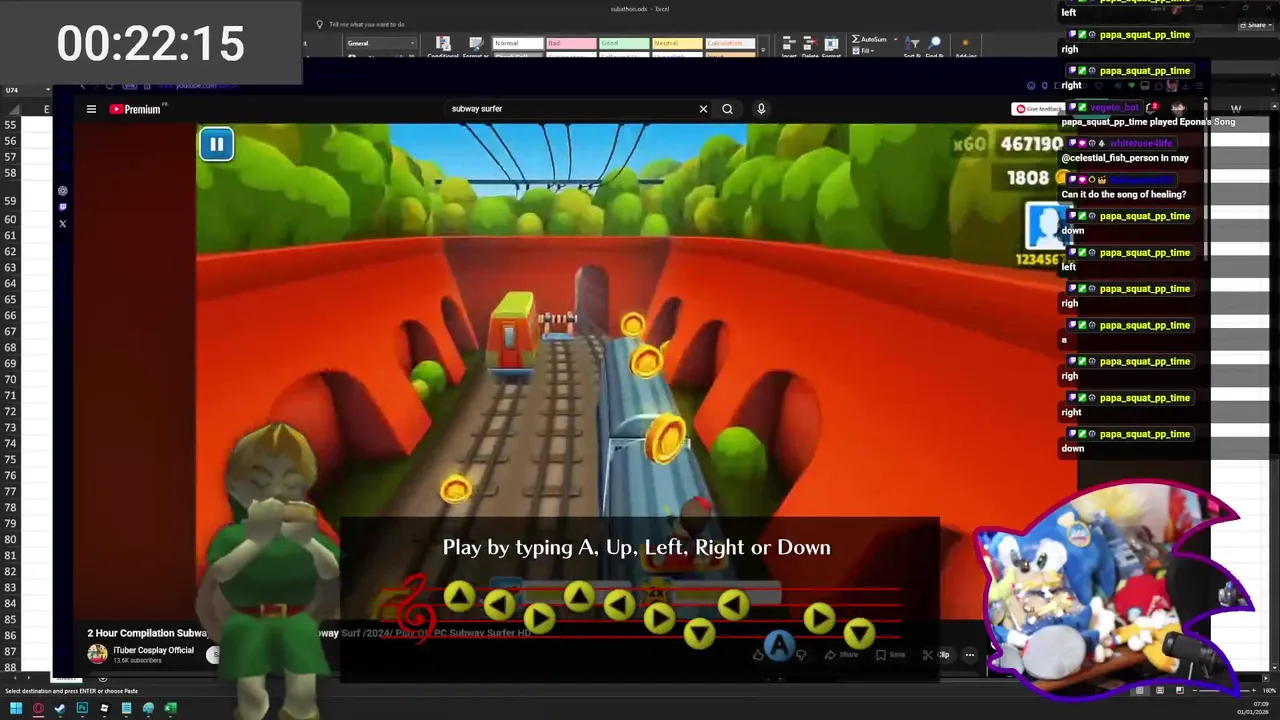The width and height of the screenshot is (1280, 720).
Task: Click the Excel Share button
Action: (x=1255, y=25)
